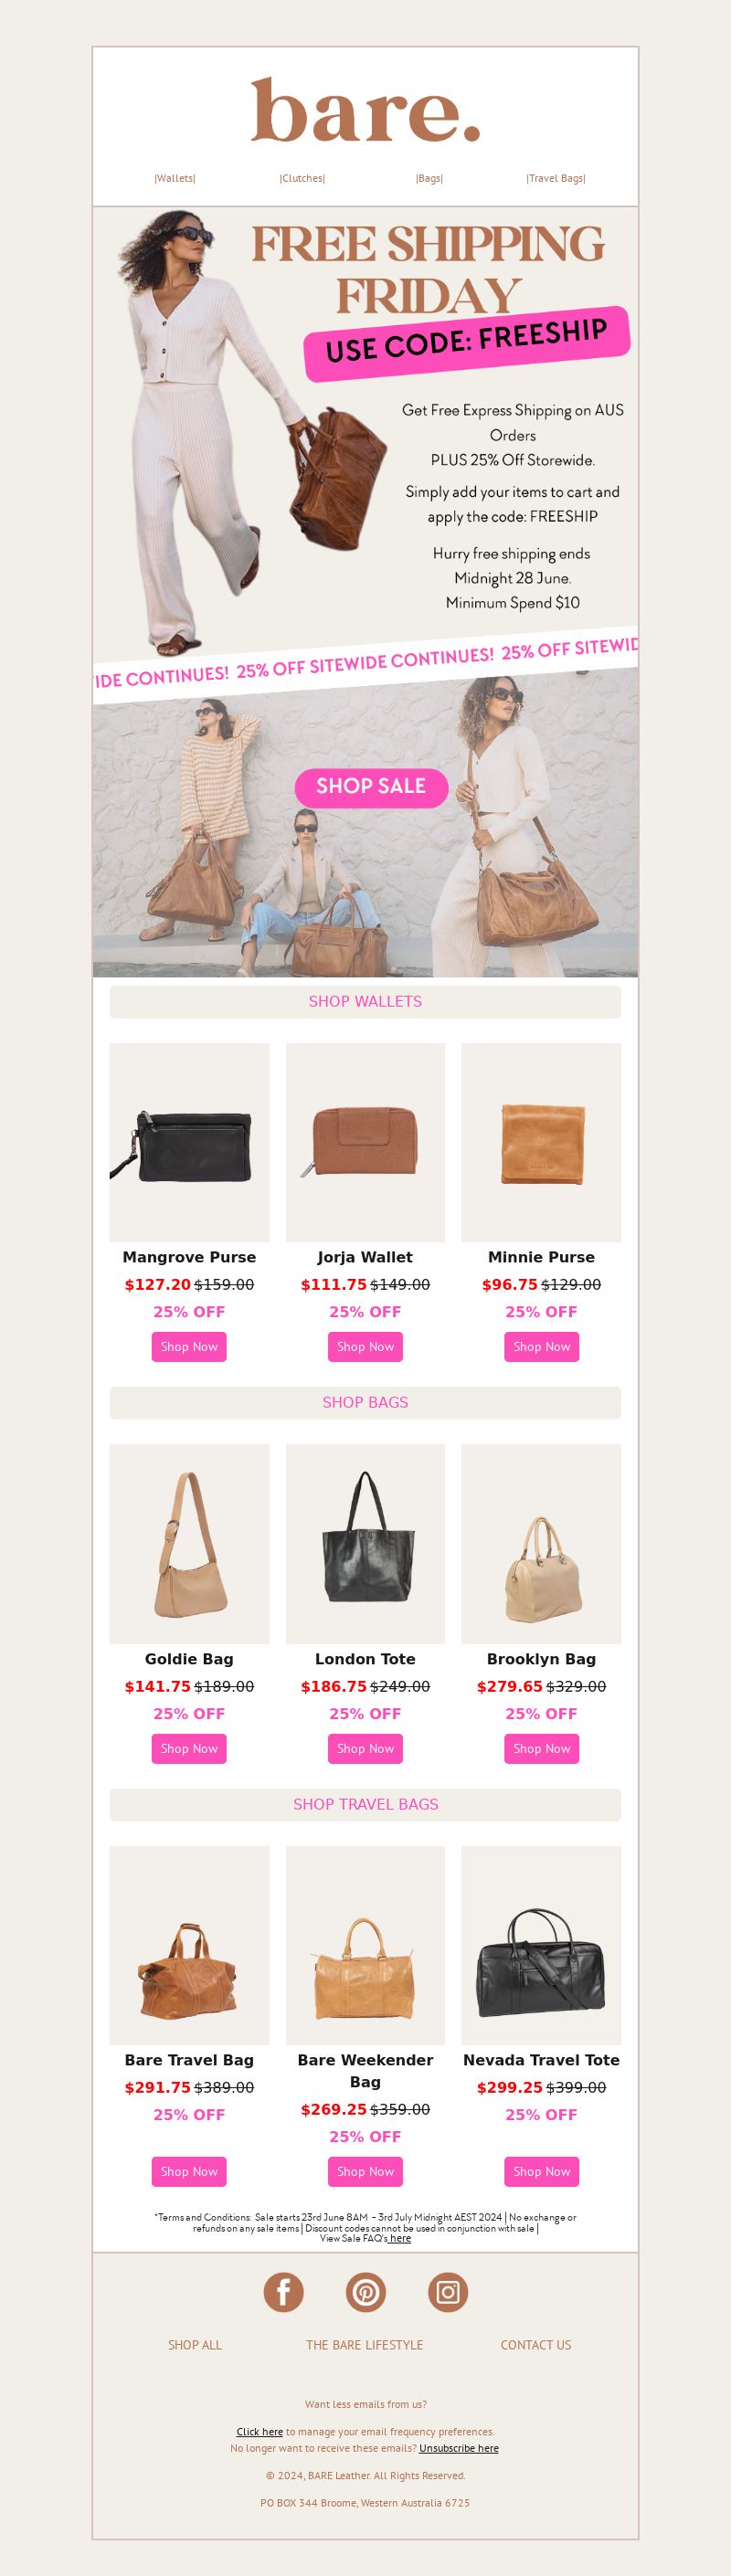
Task: Click the SHOP WALLETS banner
Action: click(x=365, y=1001)
